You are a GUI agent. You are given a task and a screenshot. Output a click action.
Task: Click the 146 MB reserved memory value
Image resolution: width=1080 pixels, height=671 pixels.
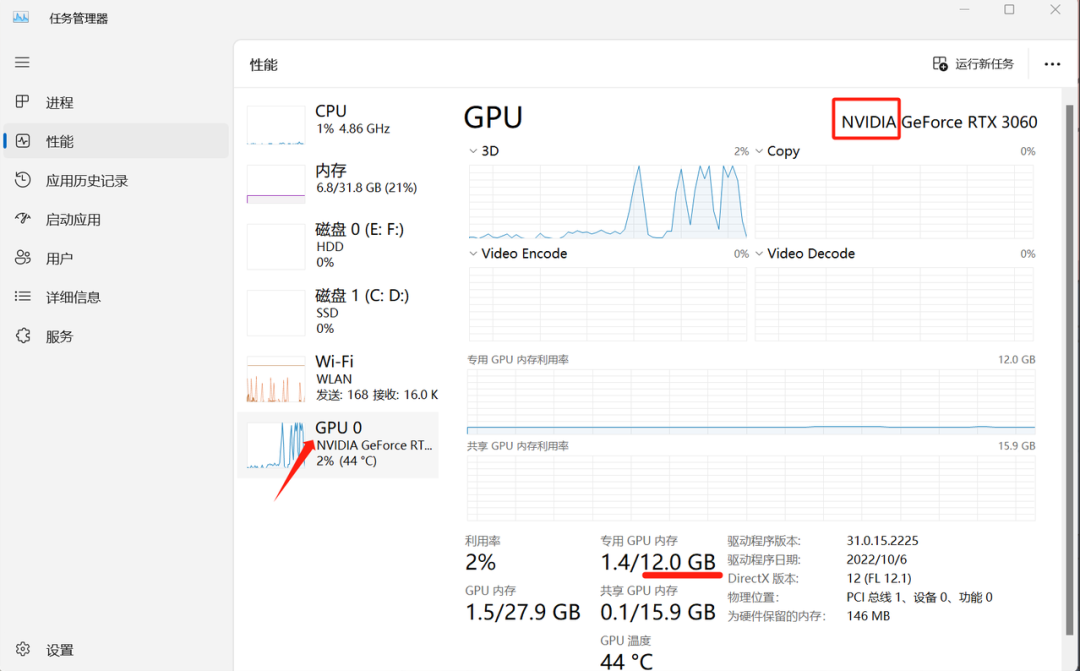point(868,616)
